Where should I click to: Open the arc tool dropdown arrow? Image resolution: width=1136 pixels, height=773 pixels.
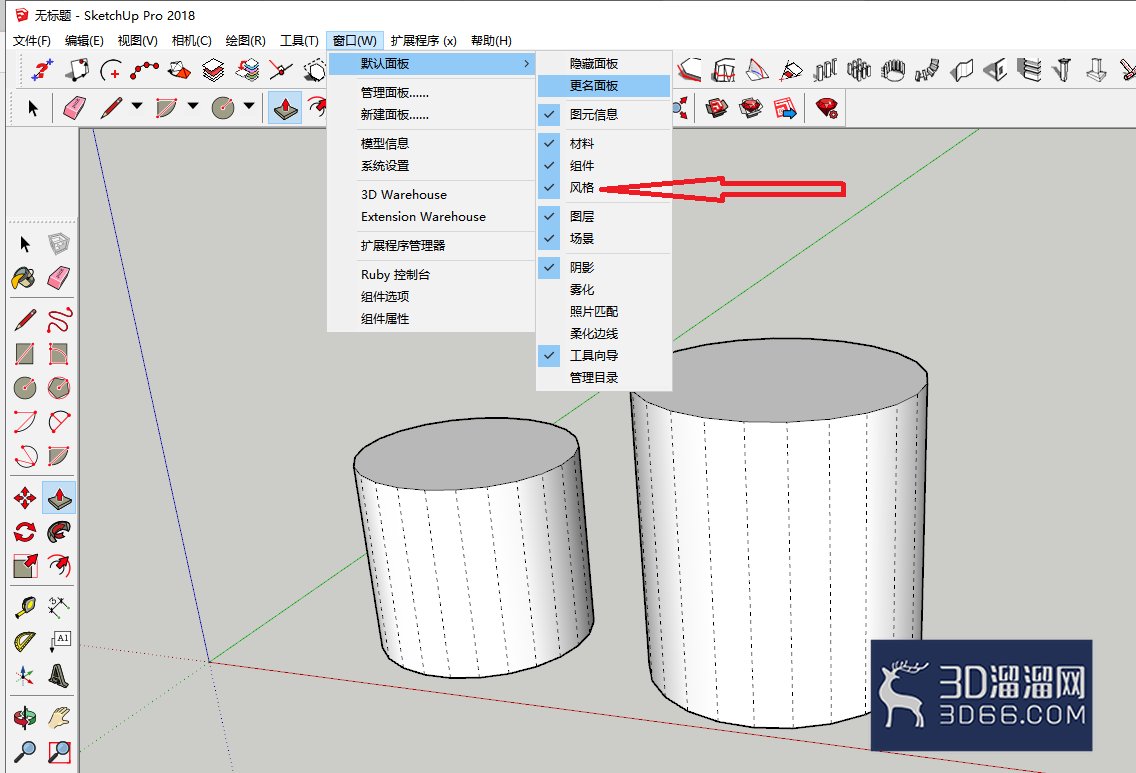[193, 106]
